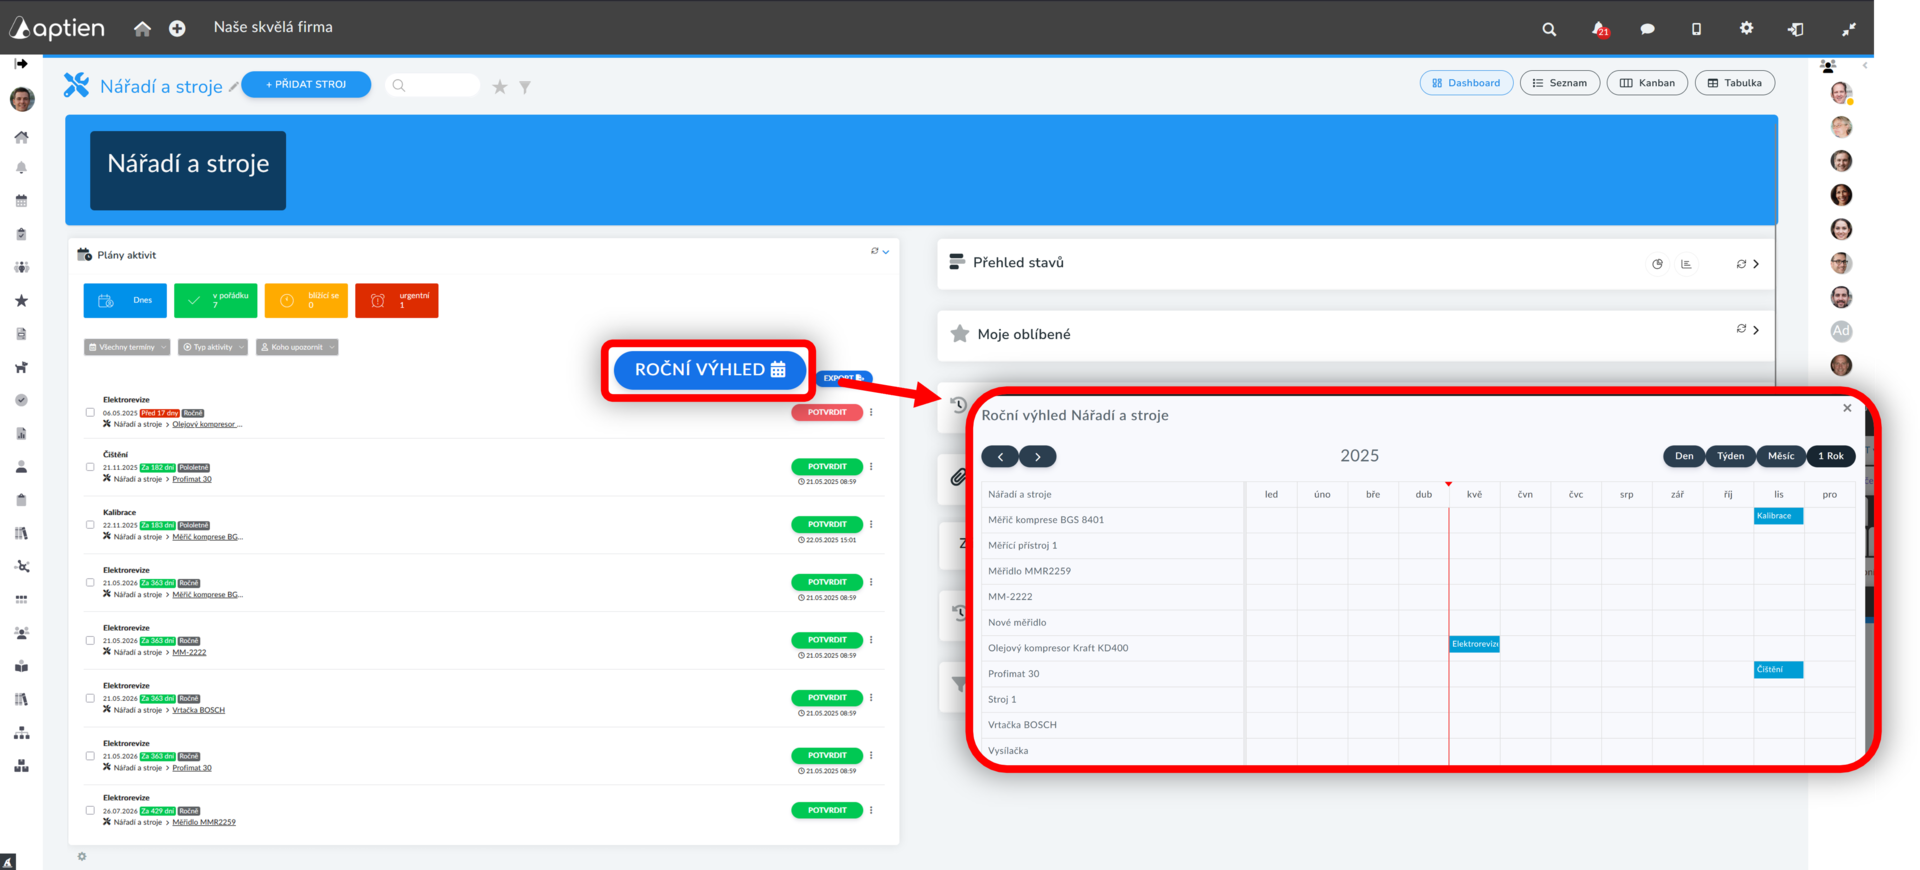
Task: Click the settings gear in top bar
Action: pyautogui.click(x=1746, y=28)
